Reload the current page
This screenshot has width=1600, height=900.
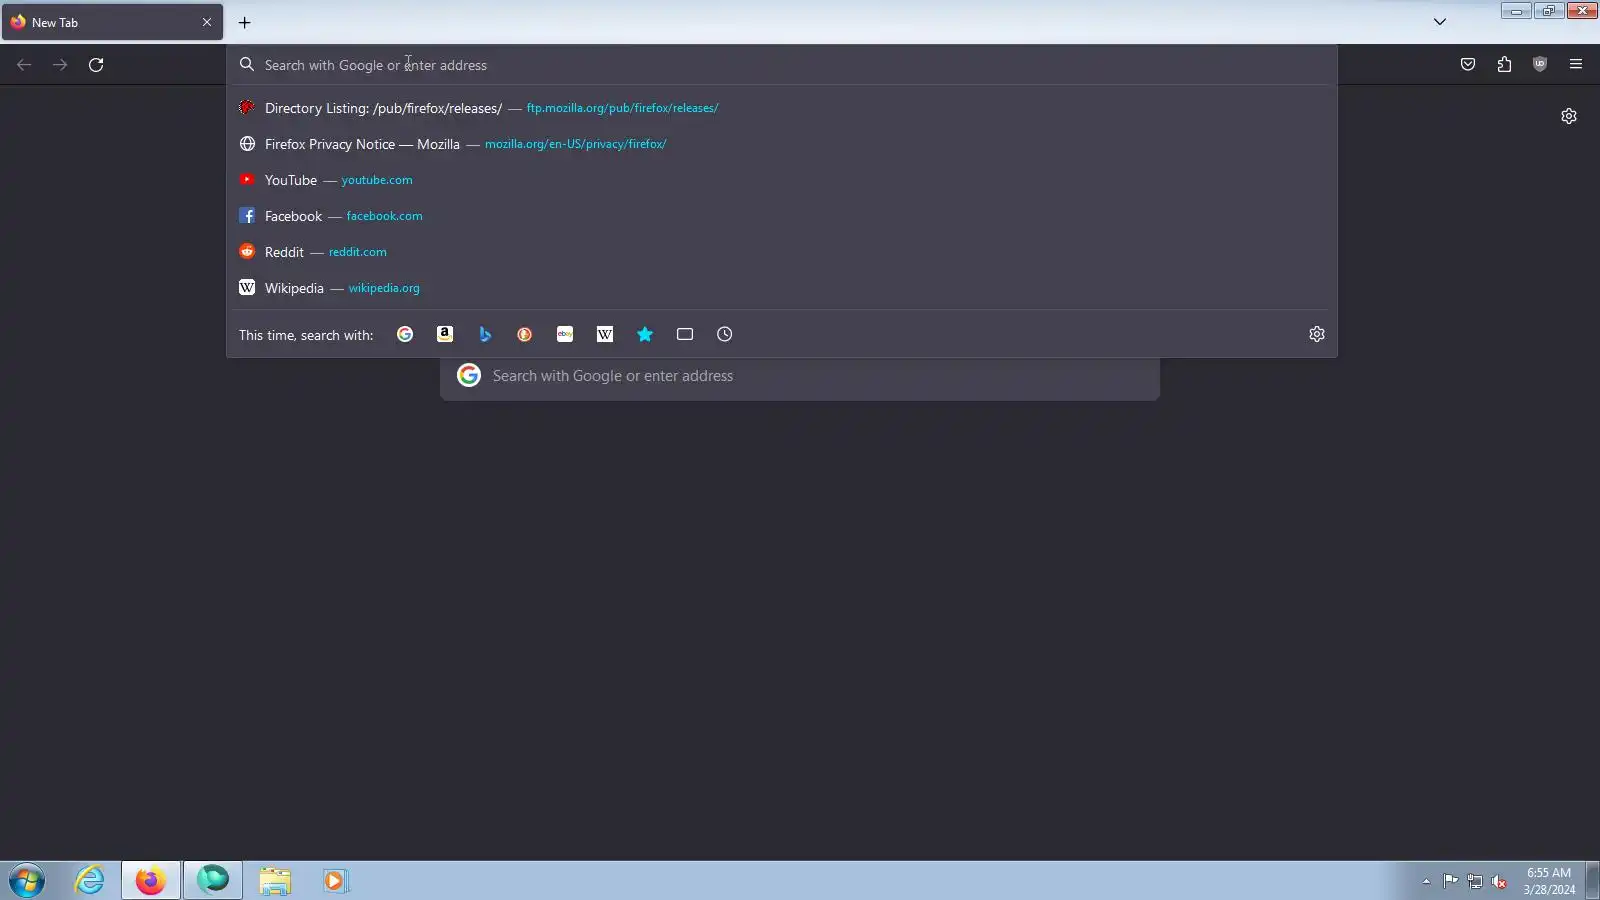(96, 65)
